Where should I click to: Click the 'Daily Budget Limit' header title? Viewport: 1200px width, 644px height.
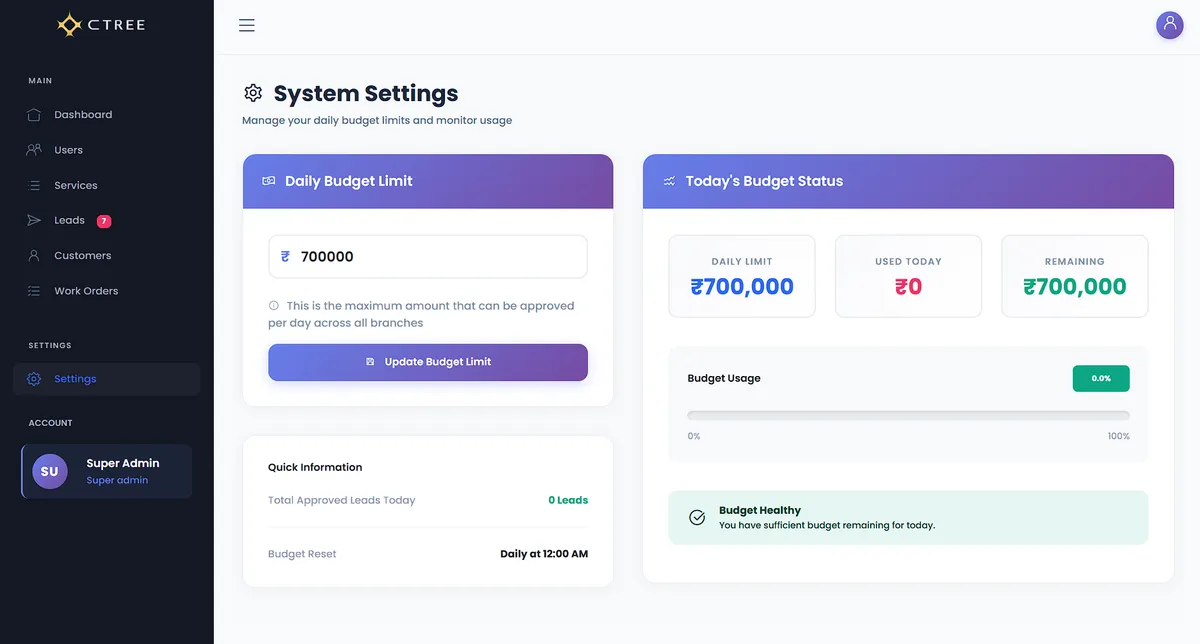pyautogui.click(x=349, y=181)
